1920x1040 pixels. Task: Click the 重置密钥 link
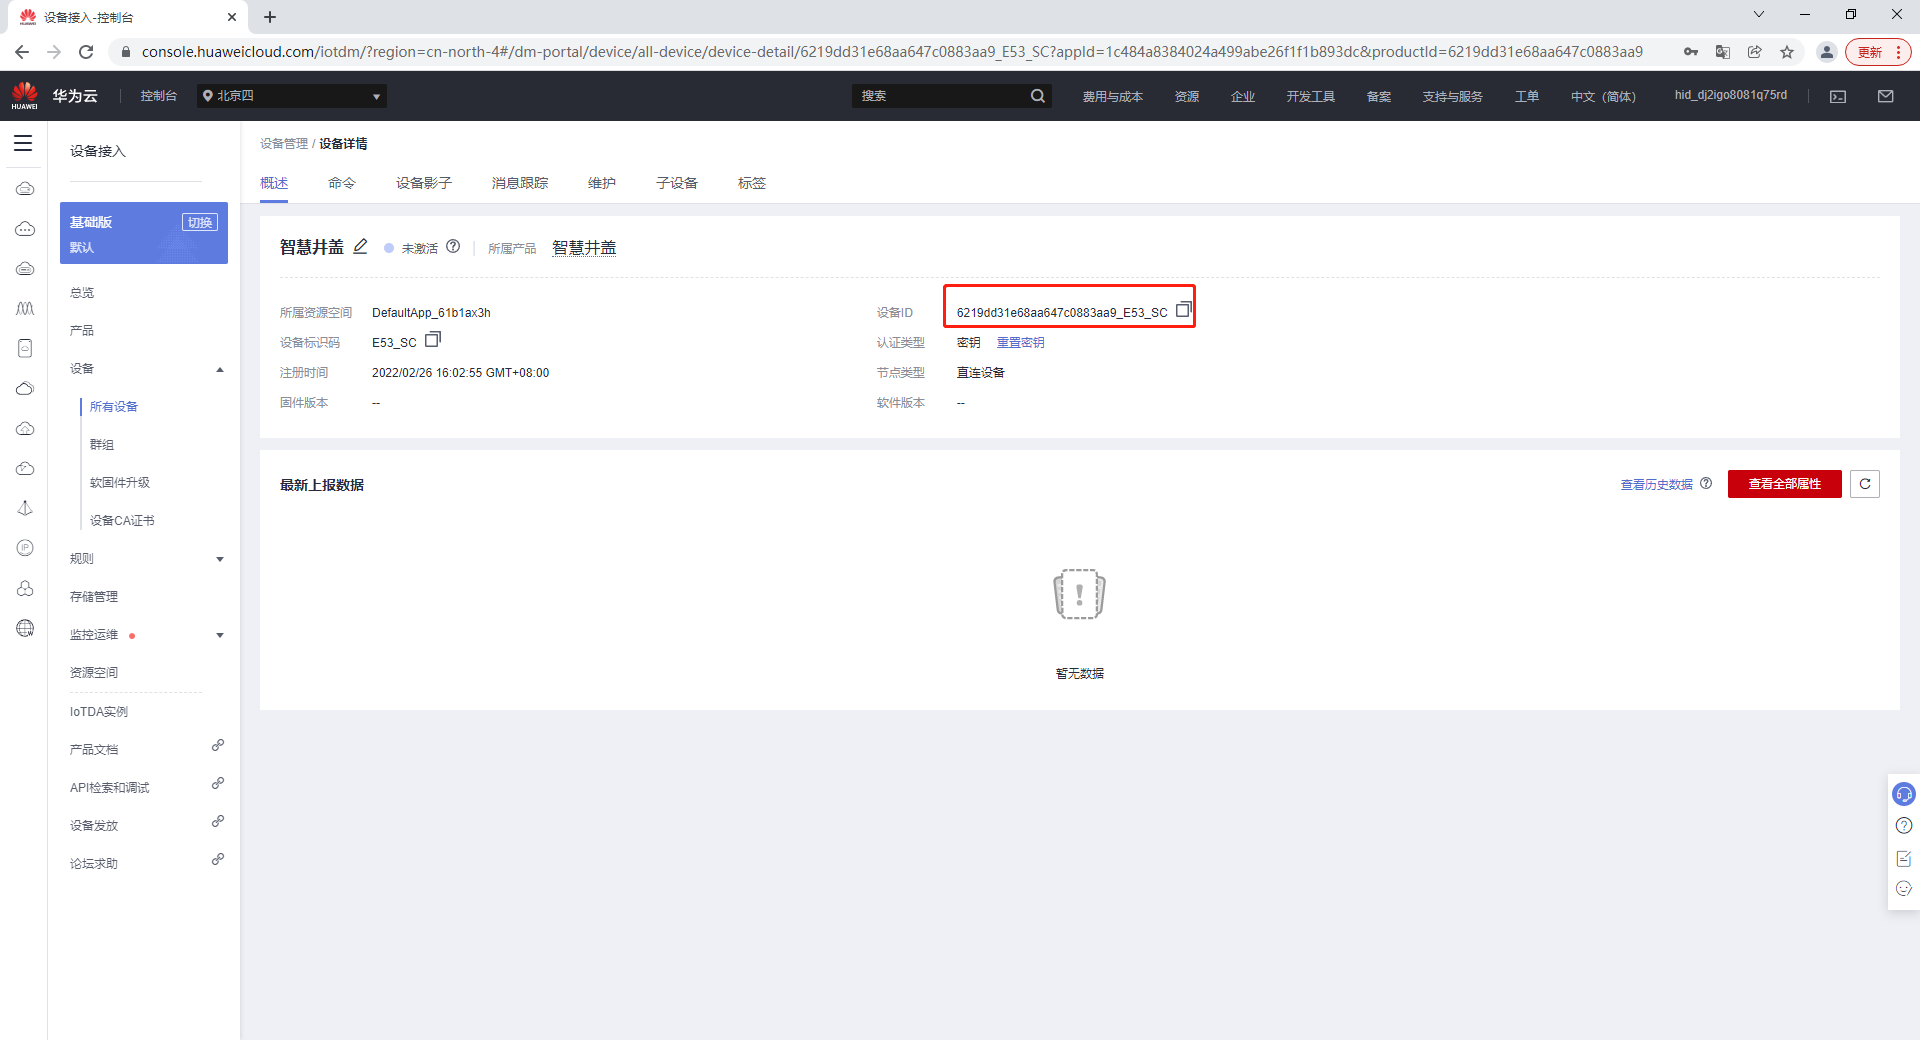[1021, 342]
